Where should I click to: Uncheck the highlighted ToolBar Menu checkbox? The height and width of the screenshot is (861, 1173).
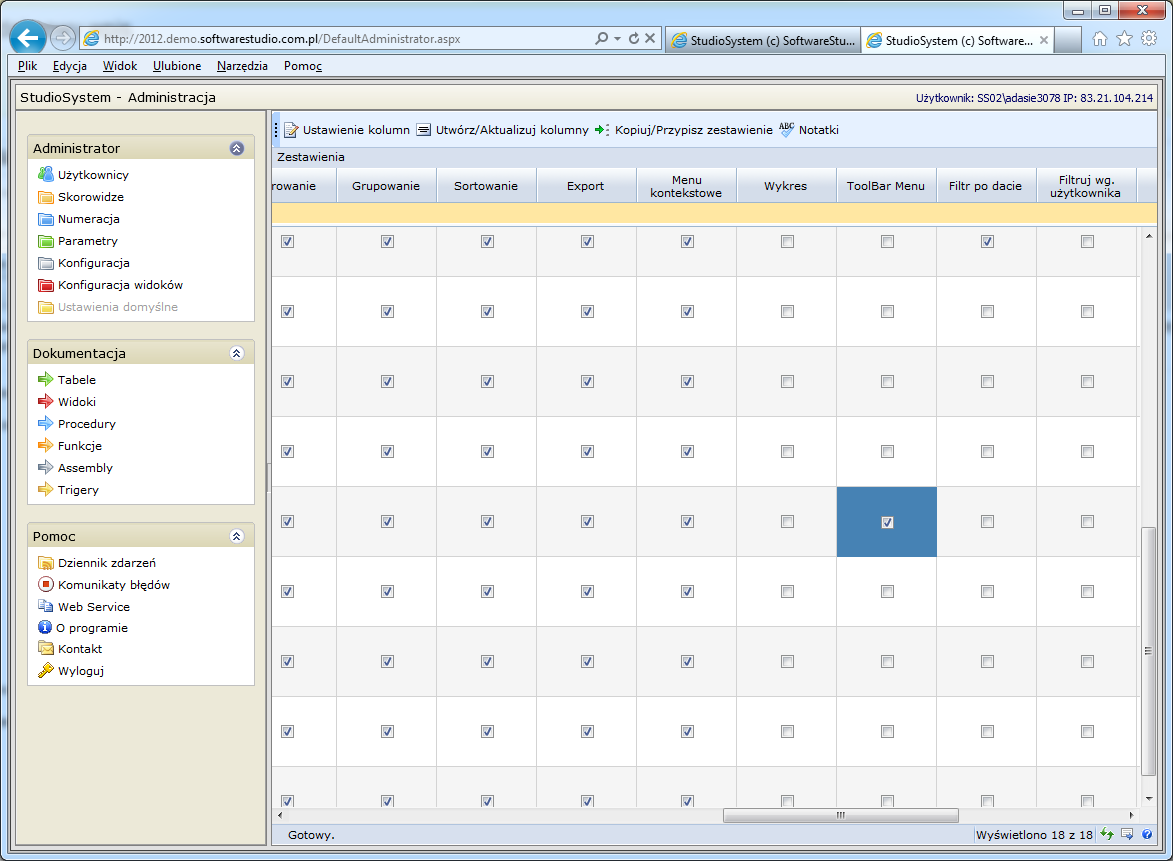click(887, 522)
